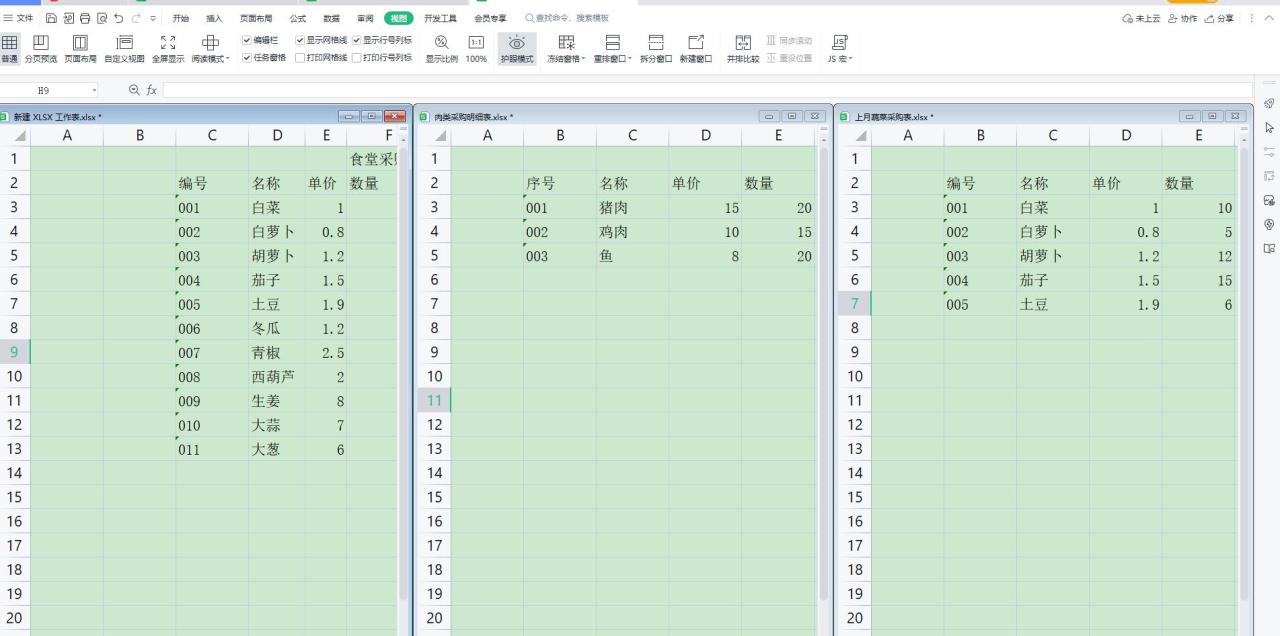This screenshot has width=1280, height=636.
Task: Enable Print Gridlines (打印网格线) checkbox
Action: click(300, 58)
